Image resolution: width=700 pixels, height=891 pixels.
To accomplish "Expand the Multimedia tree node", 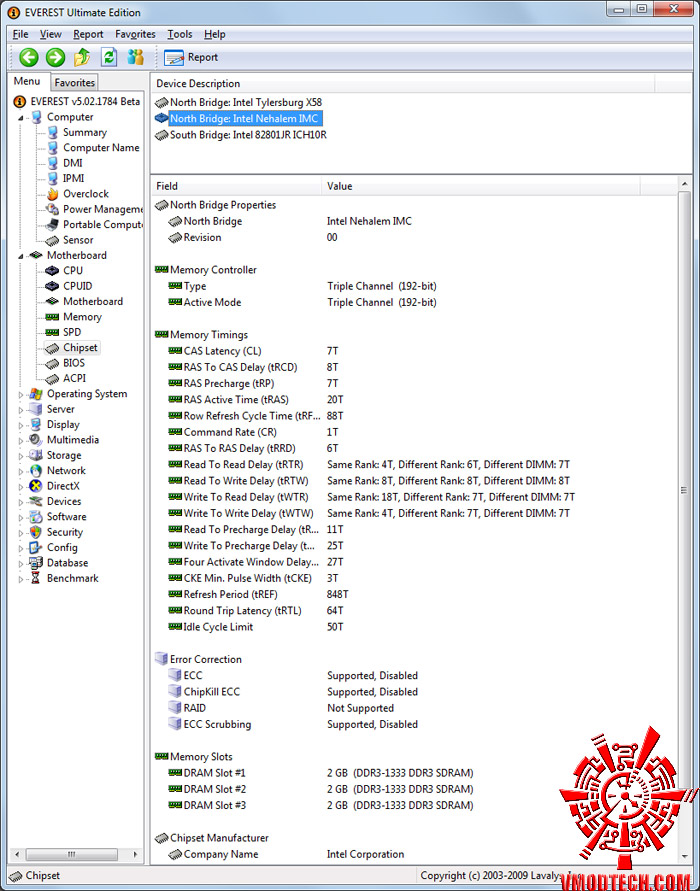I will point(21,440).
